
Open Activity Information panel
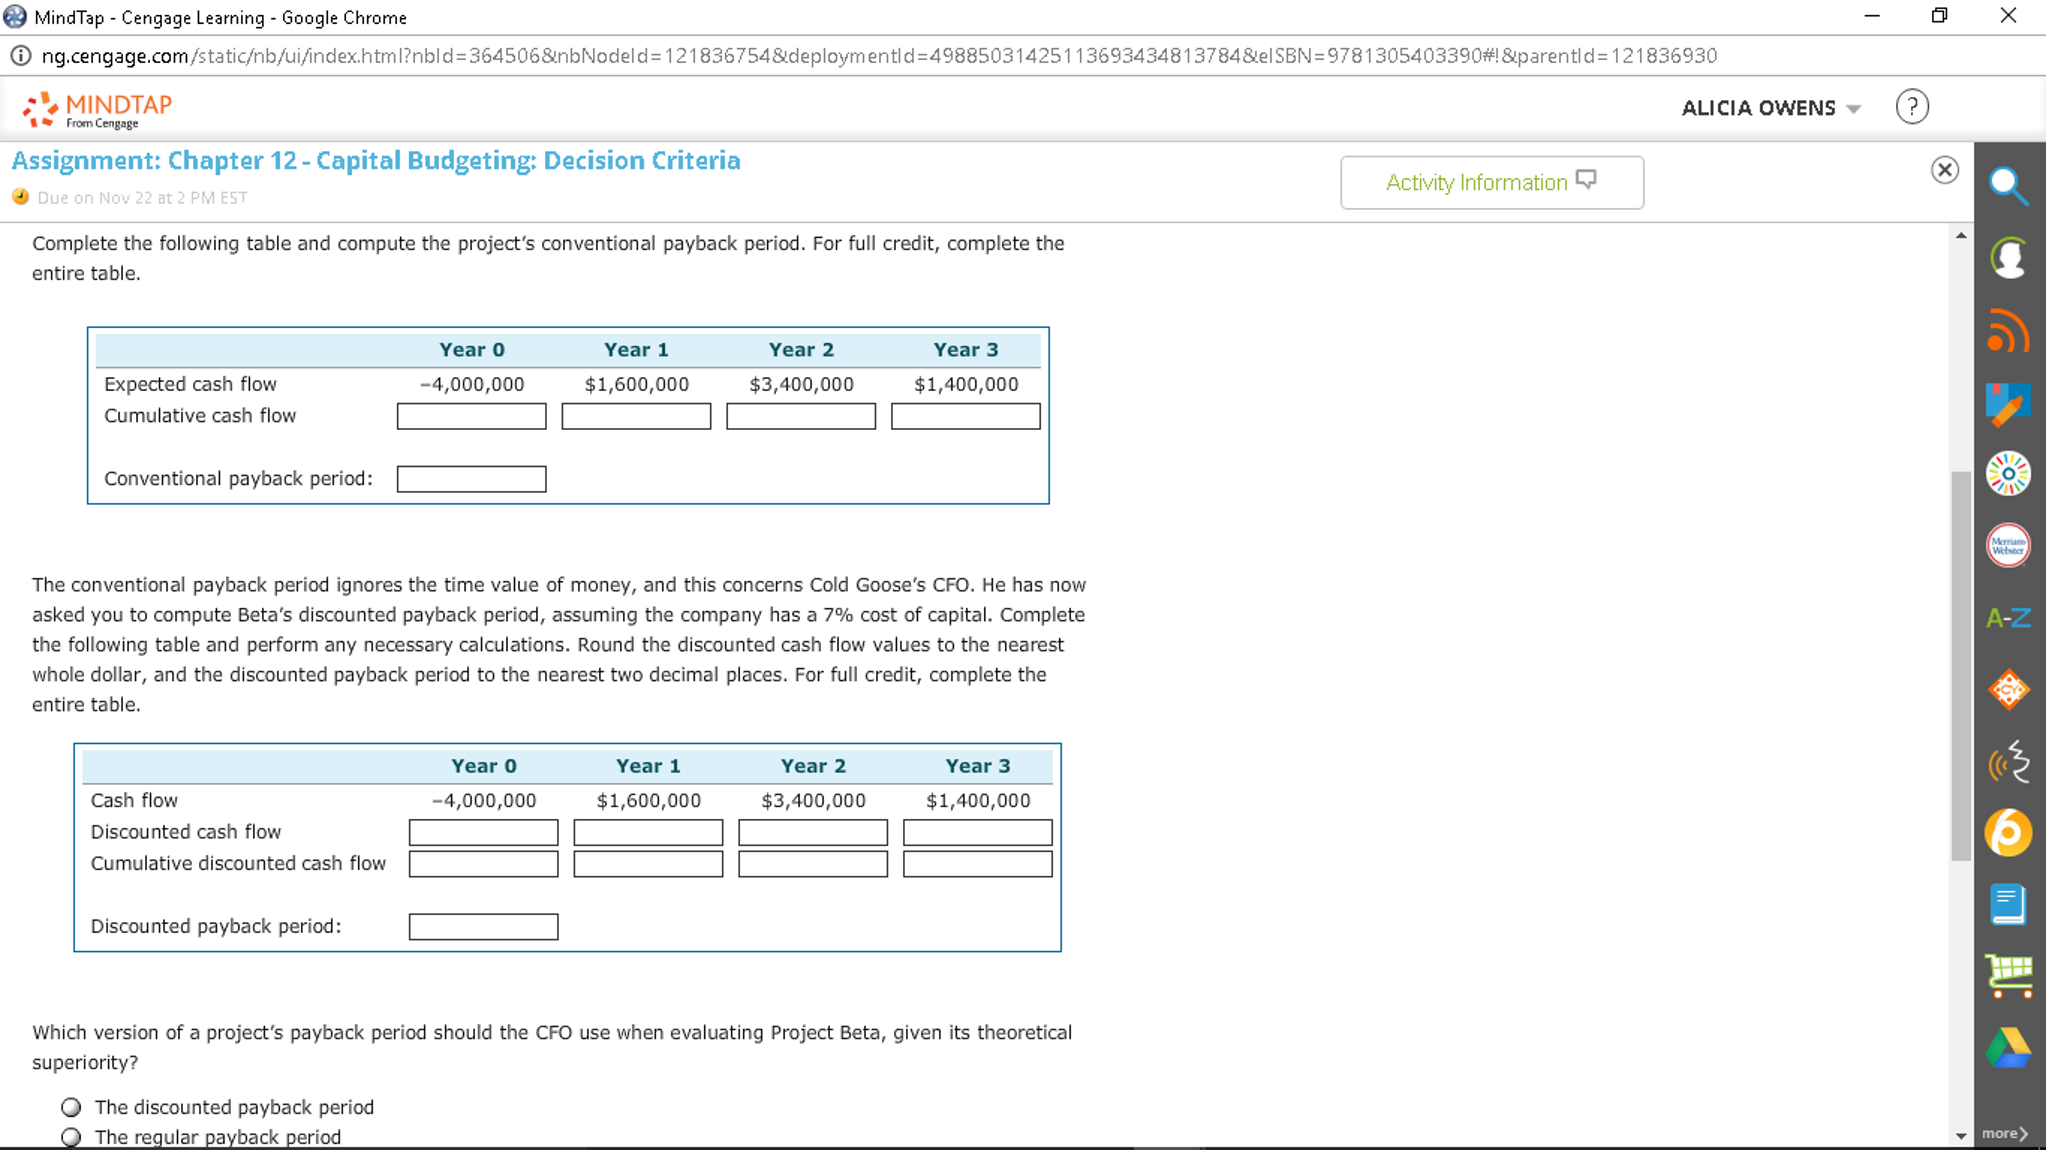pyautogui.click(x=1491, y=182)
